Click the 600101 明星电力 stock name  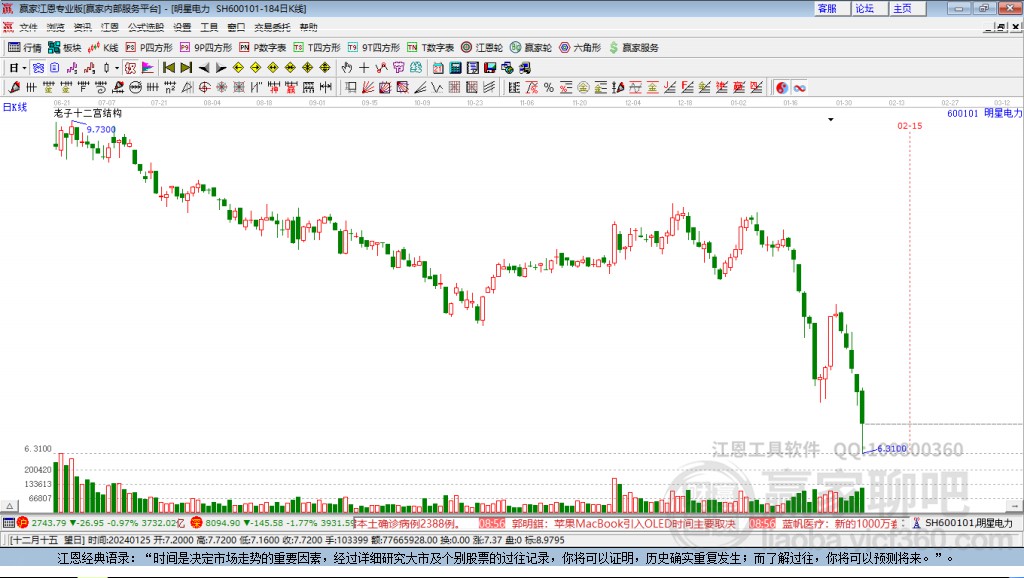point(984,113)
